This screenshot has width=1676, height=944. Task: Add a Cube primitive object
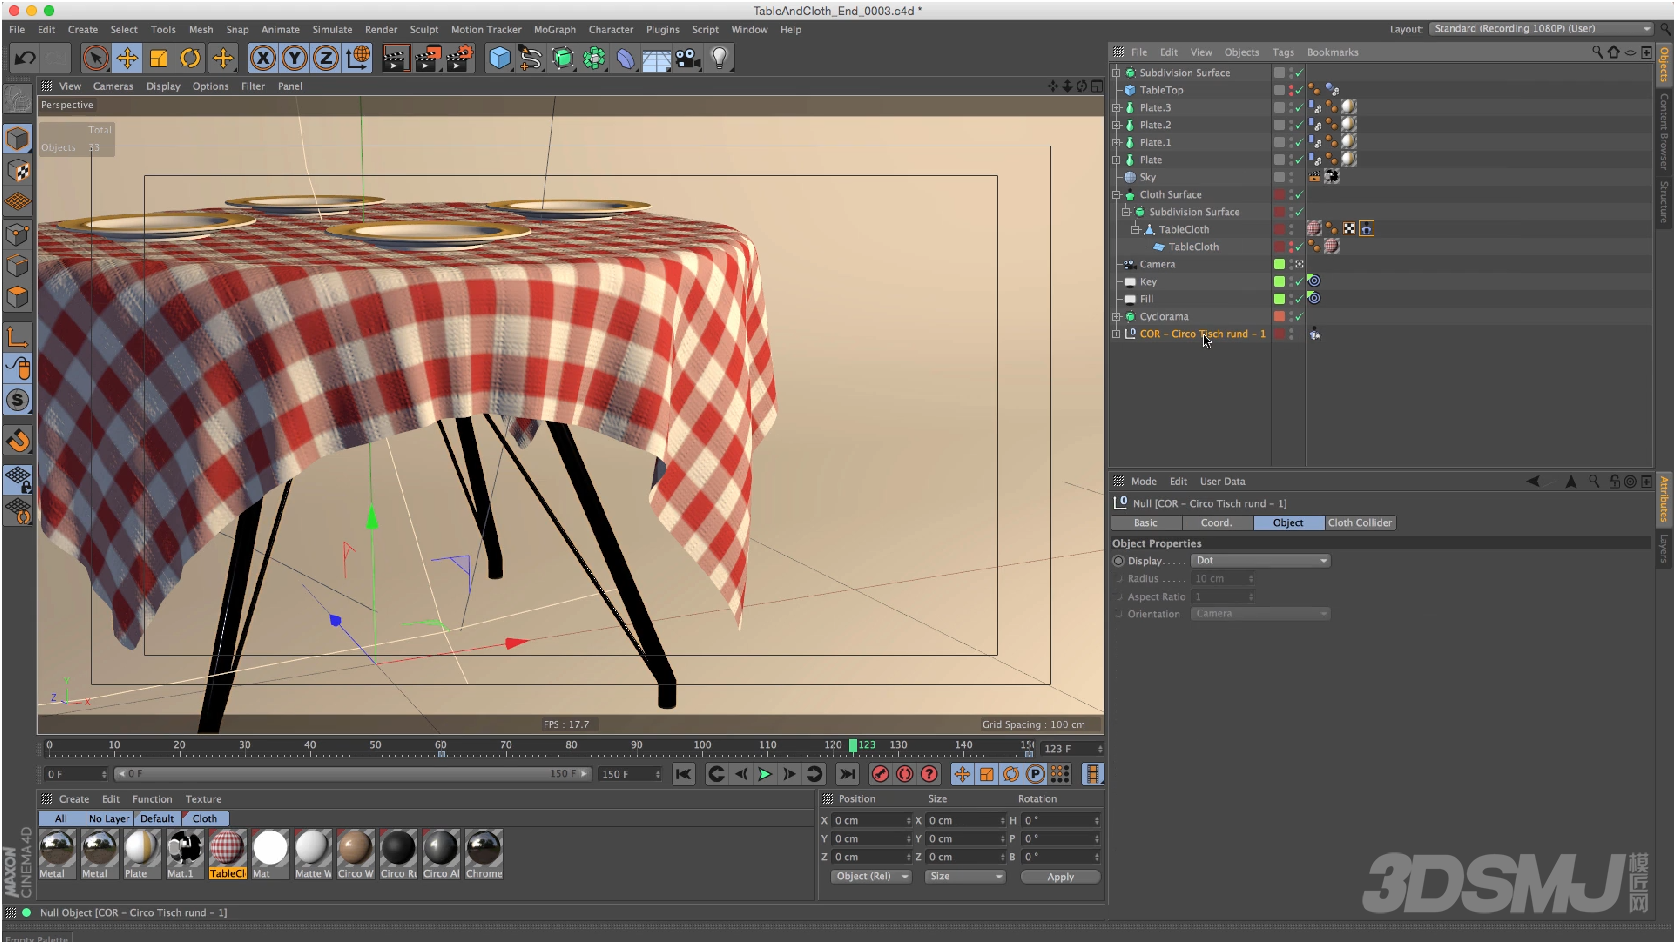(500, 58)
